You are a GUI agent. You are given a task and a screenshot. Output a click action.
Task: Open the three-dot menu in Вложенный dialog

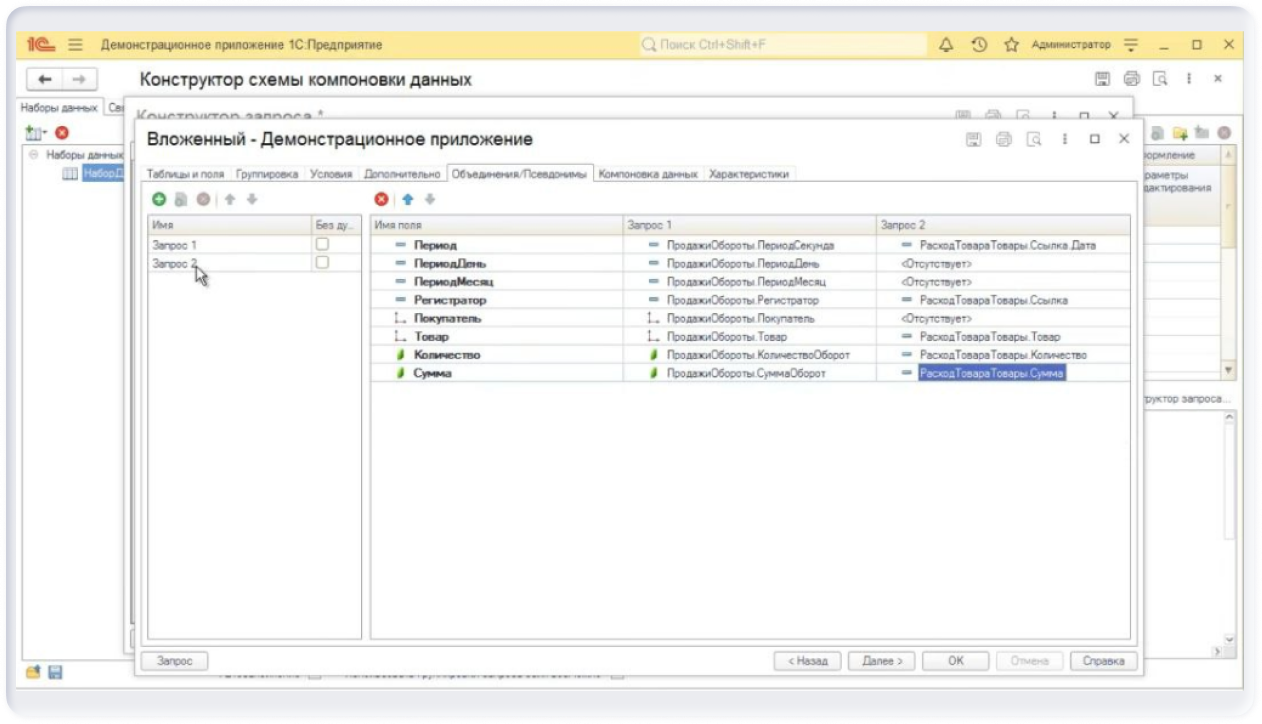[1065, 139]
